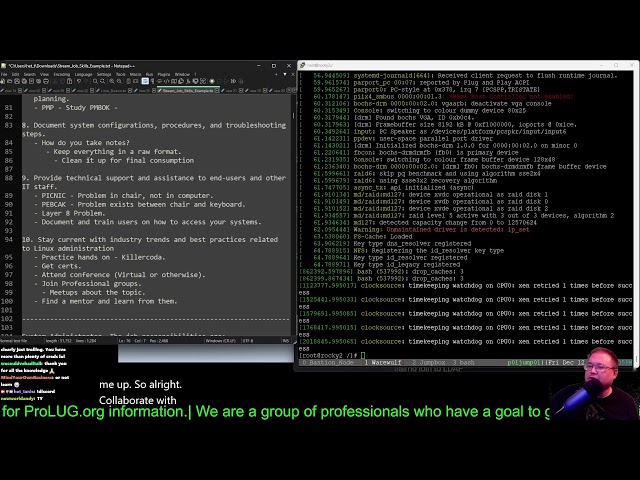Viewport: 640px width, 480px height.
Task: Click Run Macro Multiple Times icon
Action: [x=233, y=81]
